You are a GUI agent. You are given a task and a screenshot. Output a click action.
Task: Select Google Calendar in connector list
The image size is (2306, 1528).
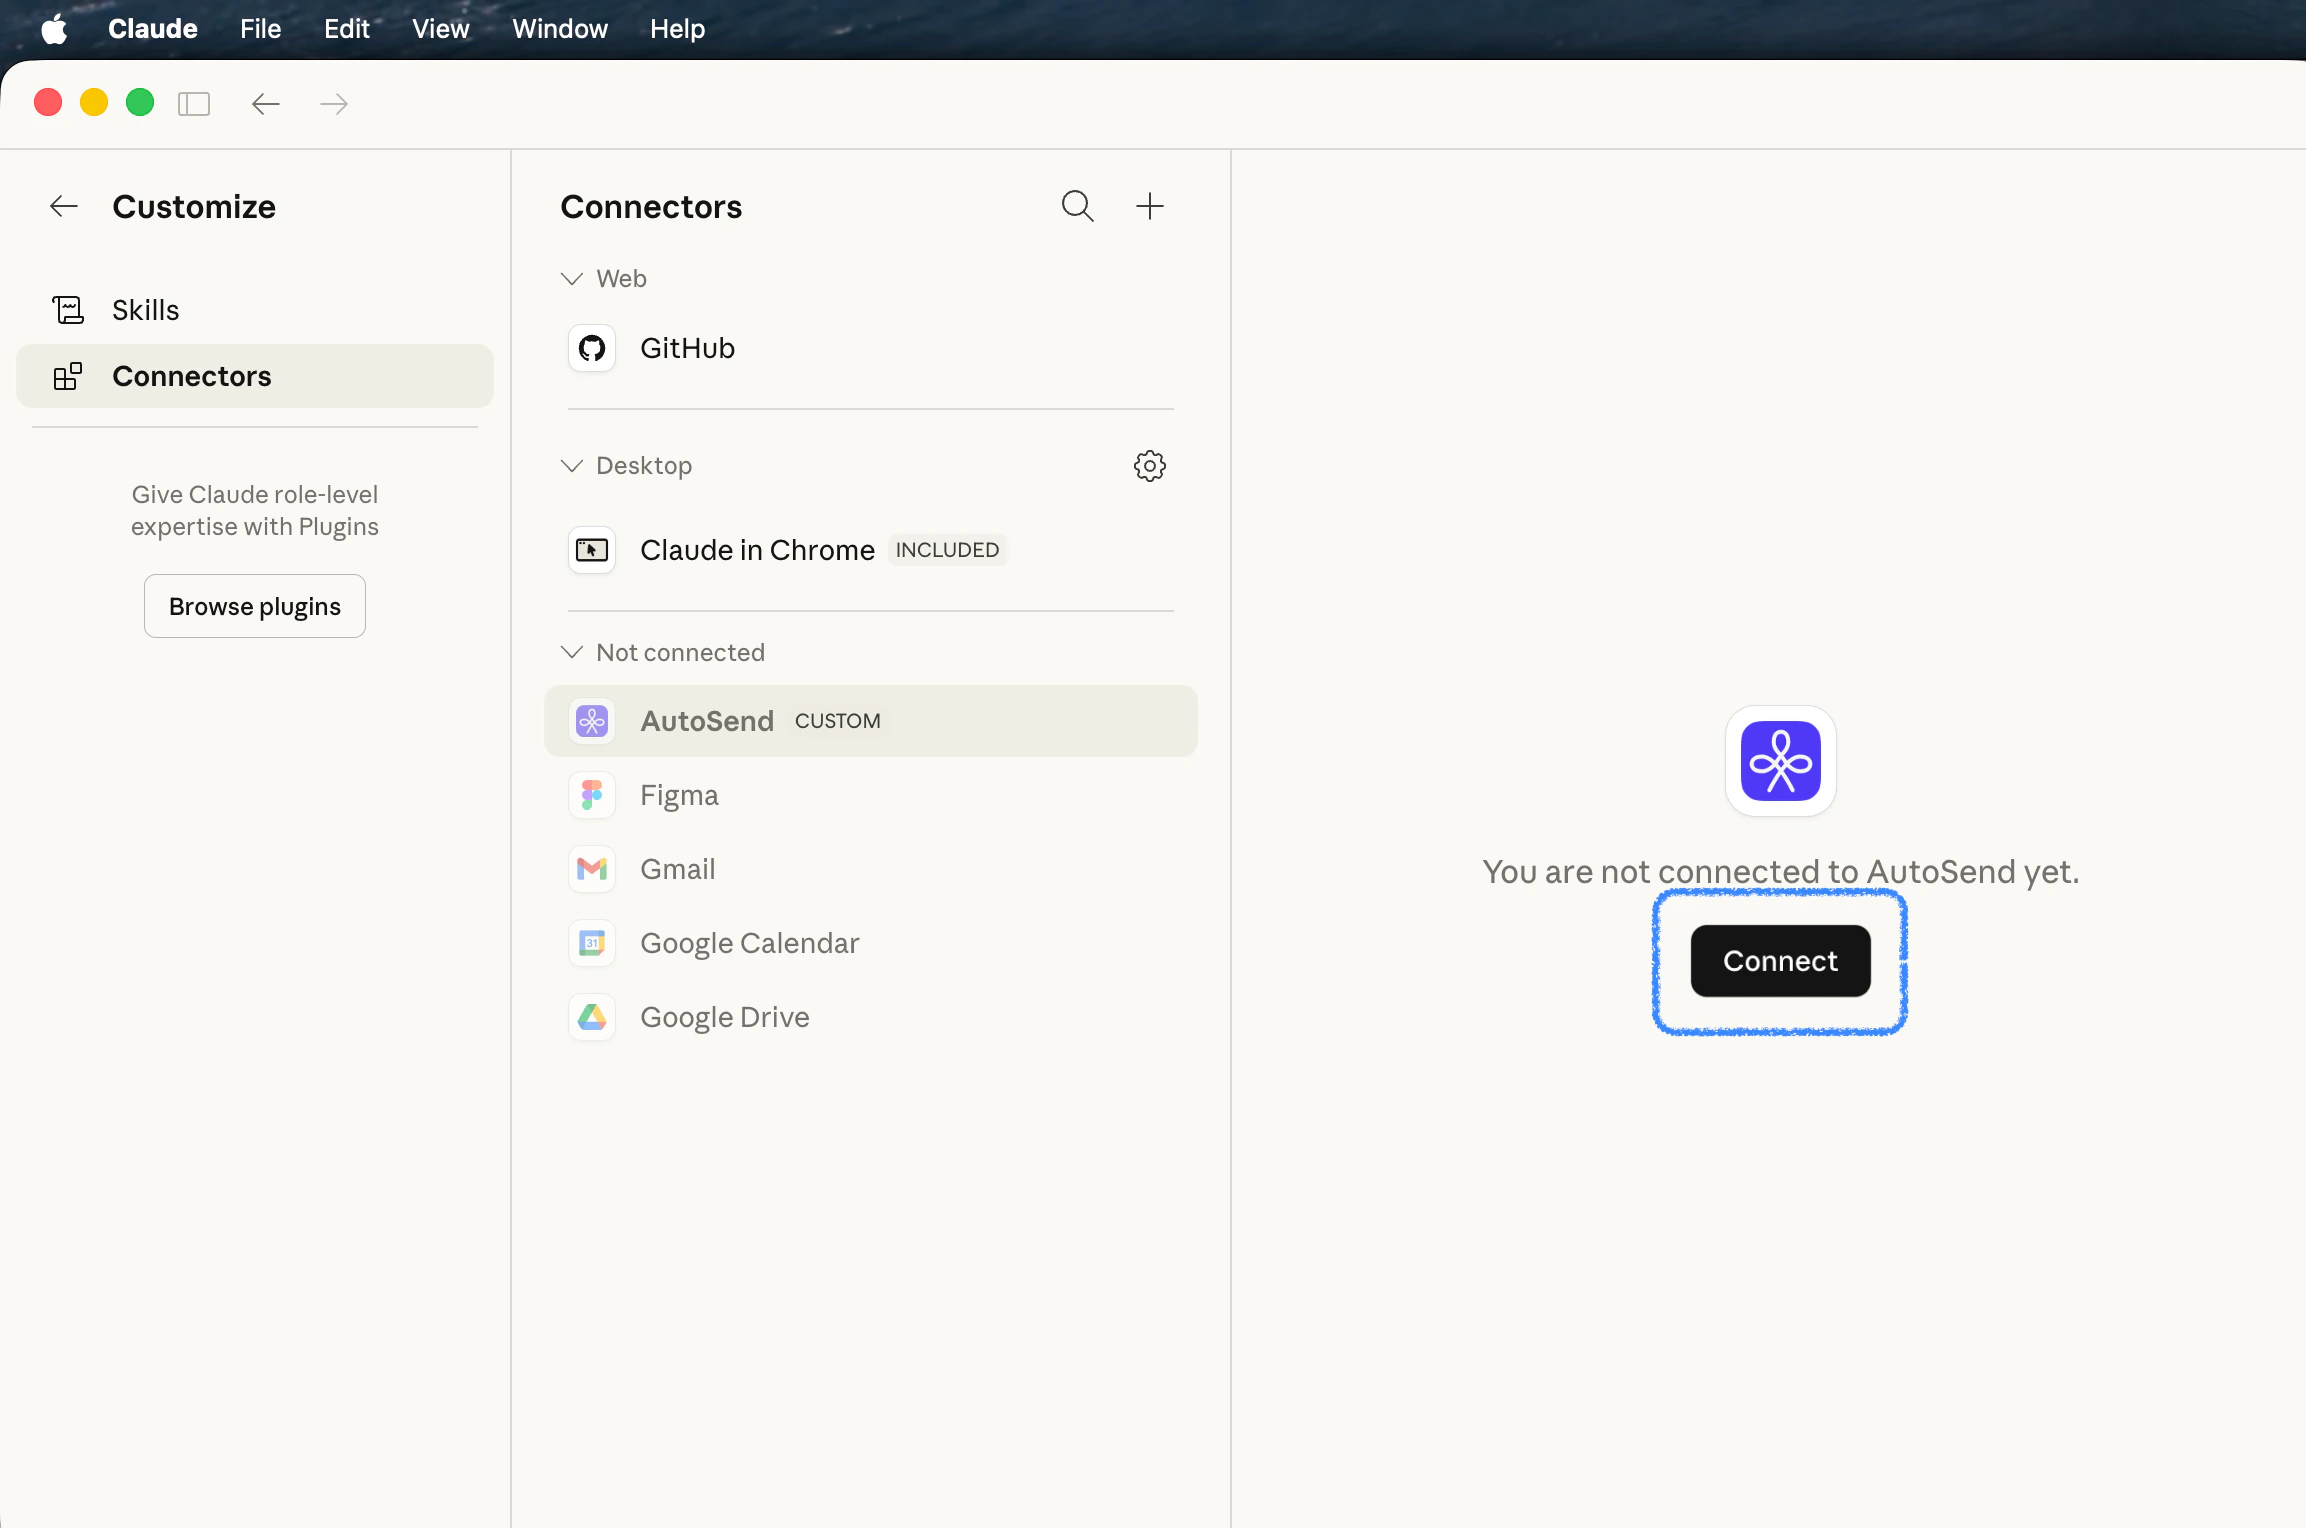(x=749, y=944)
